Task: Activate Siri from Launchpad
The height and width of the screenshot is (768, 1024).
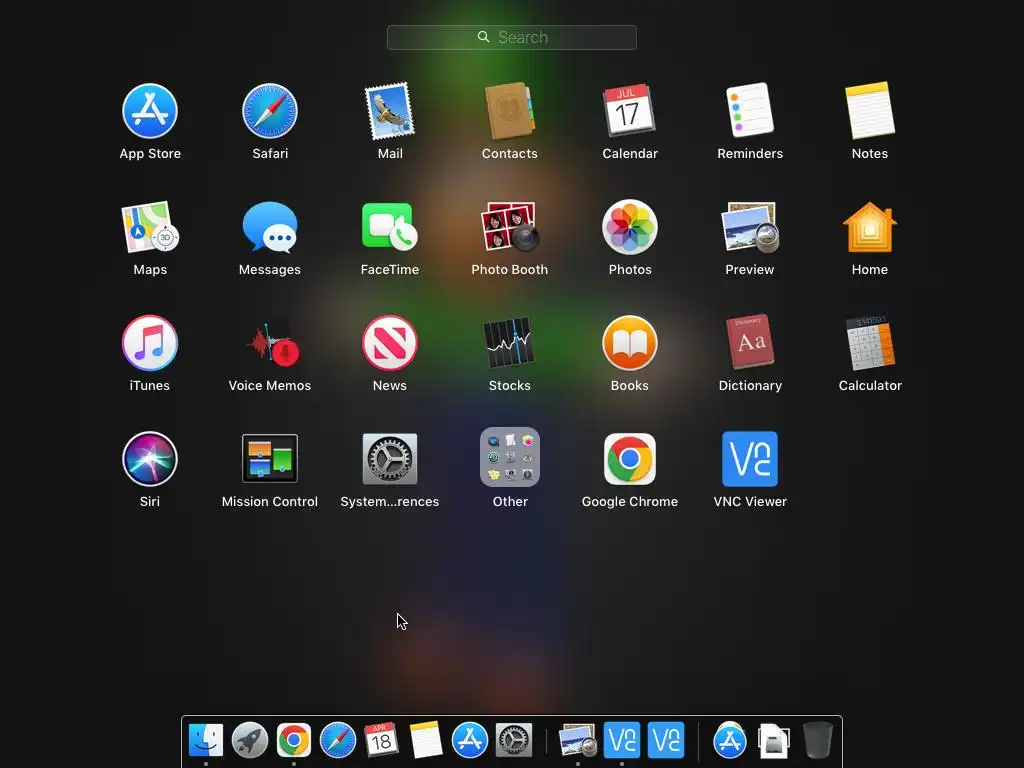Action: (x=150, y=458)
